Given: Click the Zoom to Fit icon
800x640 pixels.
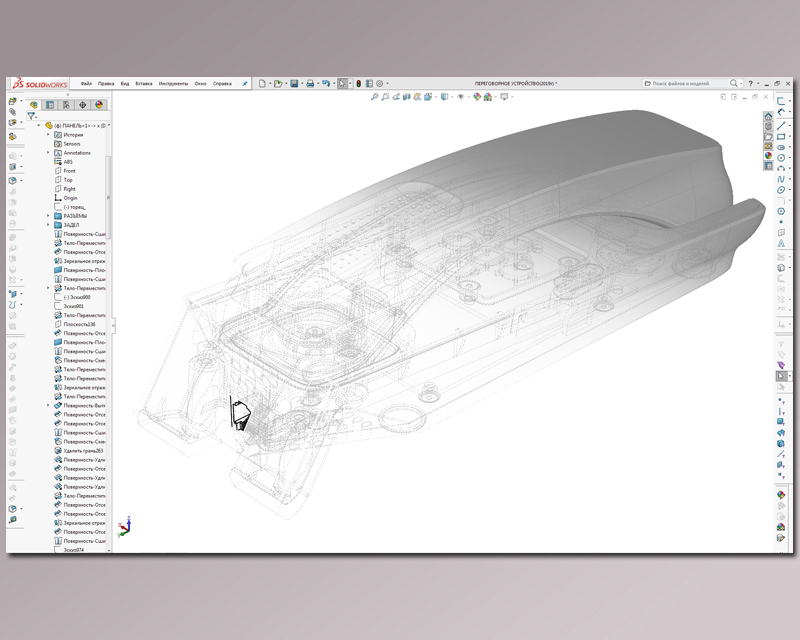Looking at the screenshot, I should click(374, 97).
